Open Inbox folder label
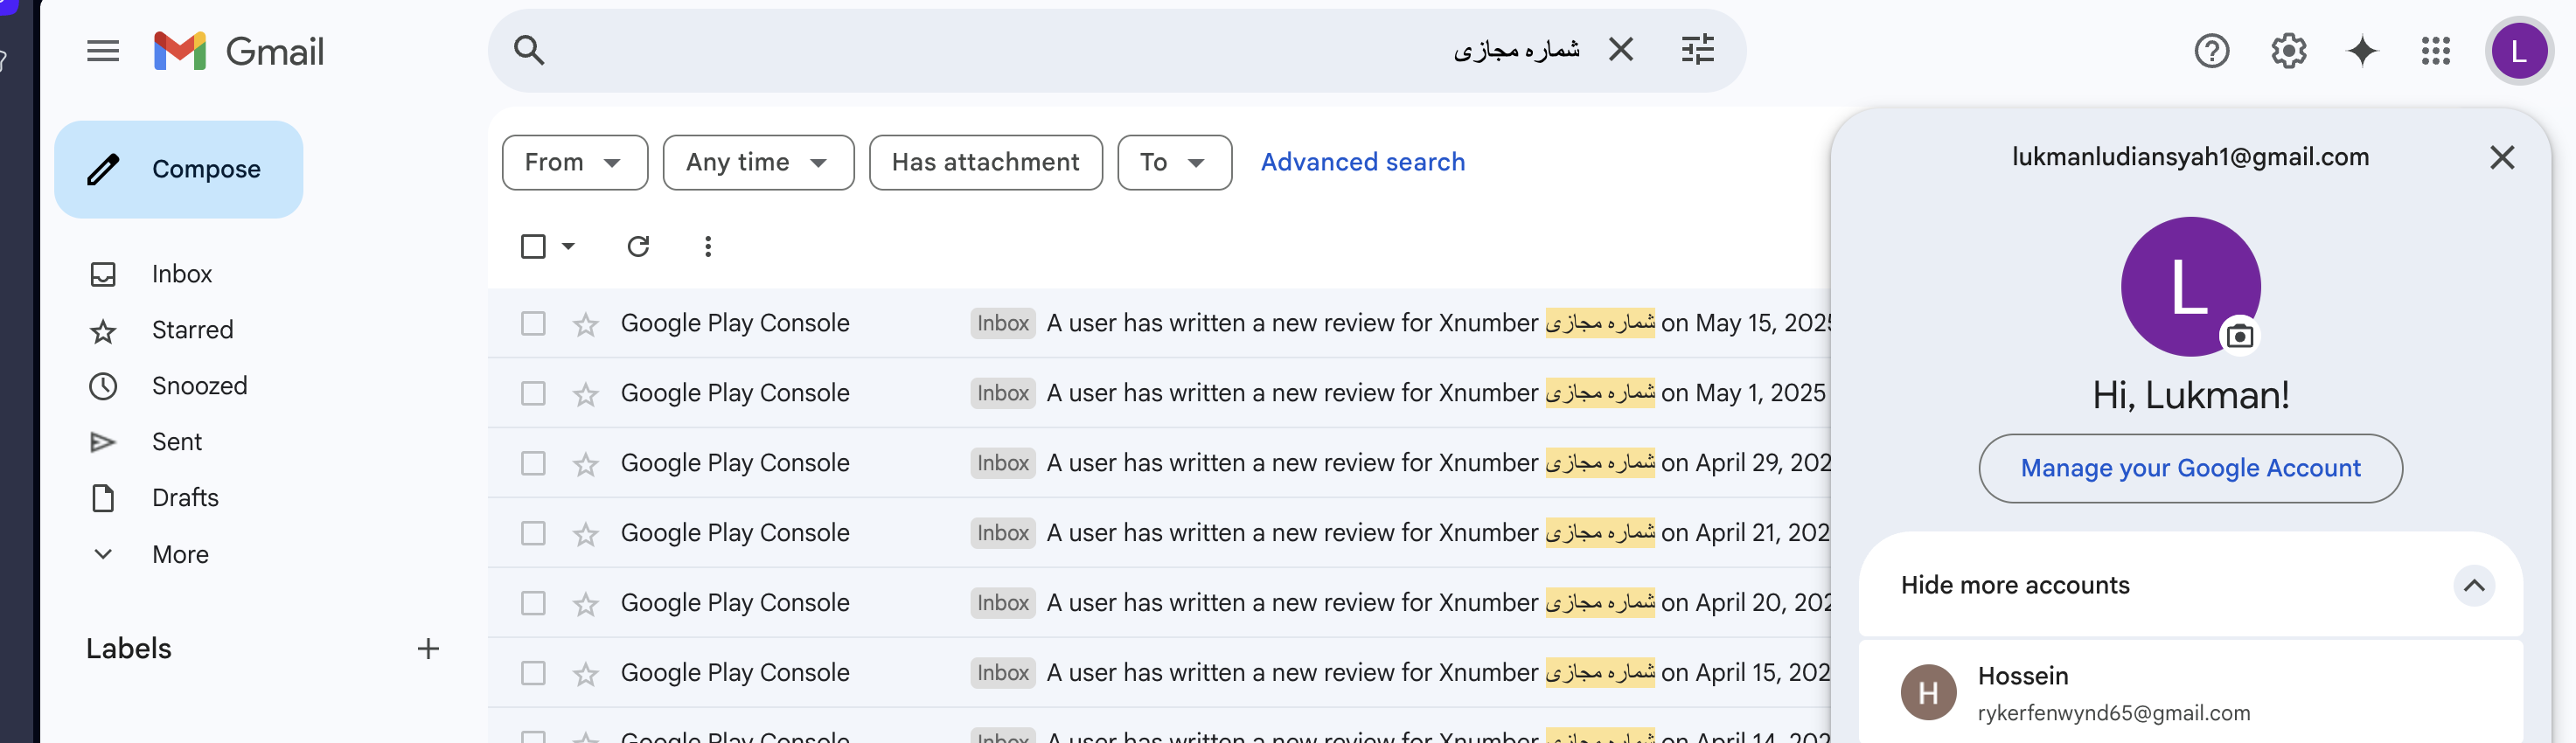Image resolution: width=2576 pixels, height=743 pixels. (x=182, y=274)
